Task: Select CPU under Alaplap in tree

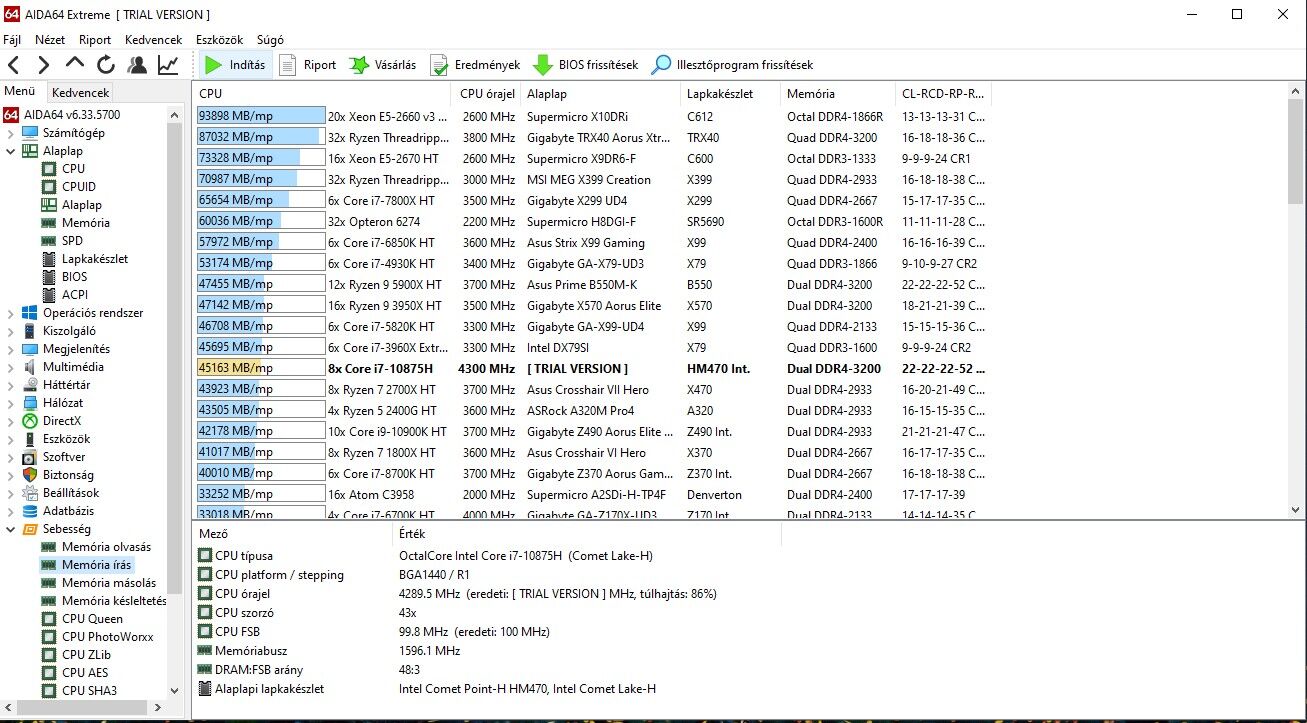Action: click(x=73, y=169)
